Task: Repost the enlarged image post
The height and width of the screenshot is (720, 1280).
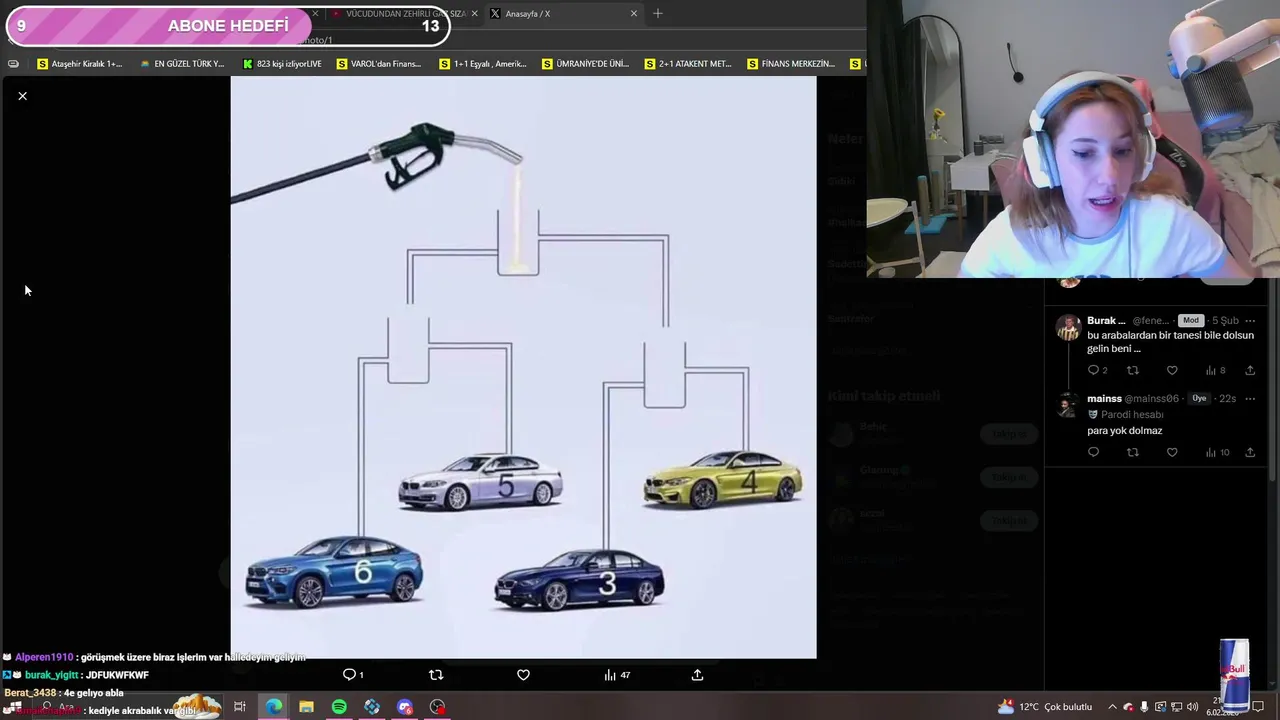Action: point(436,675)
